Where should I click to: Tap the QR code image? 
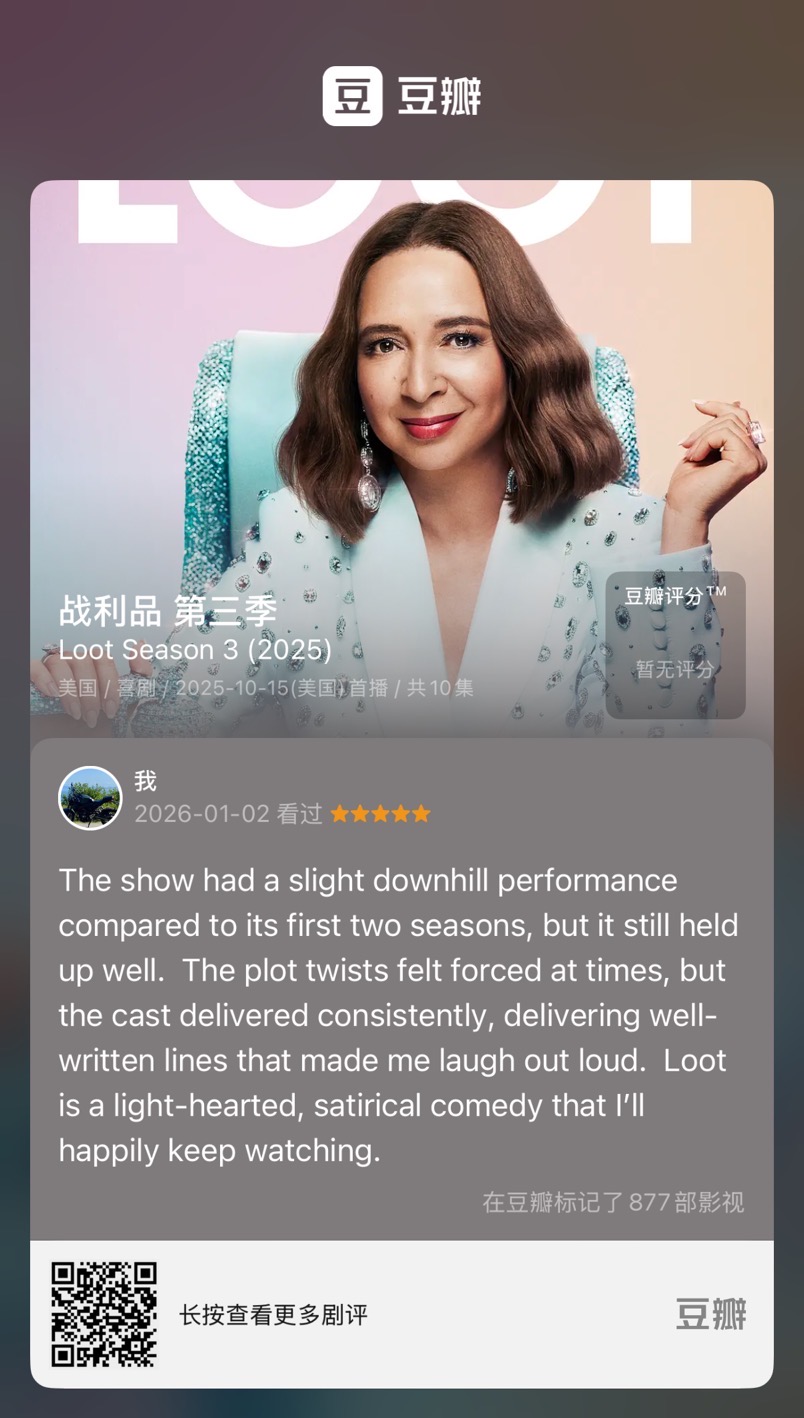pos(104,1314)
